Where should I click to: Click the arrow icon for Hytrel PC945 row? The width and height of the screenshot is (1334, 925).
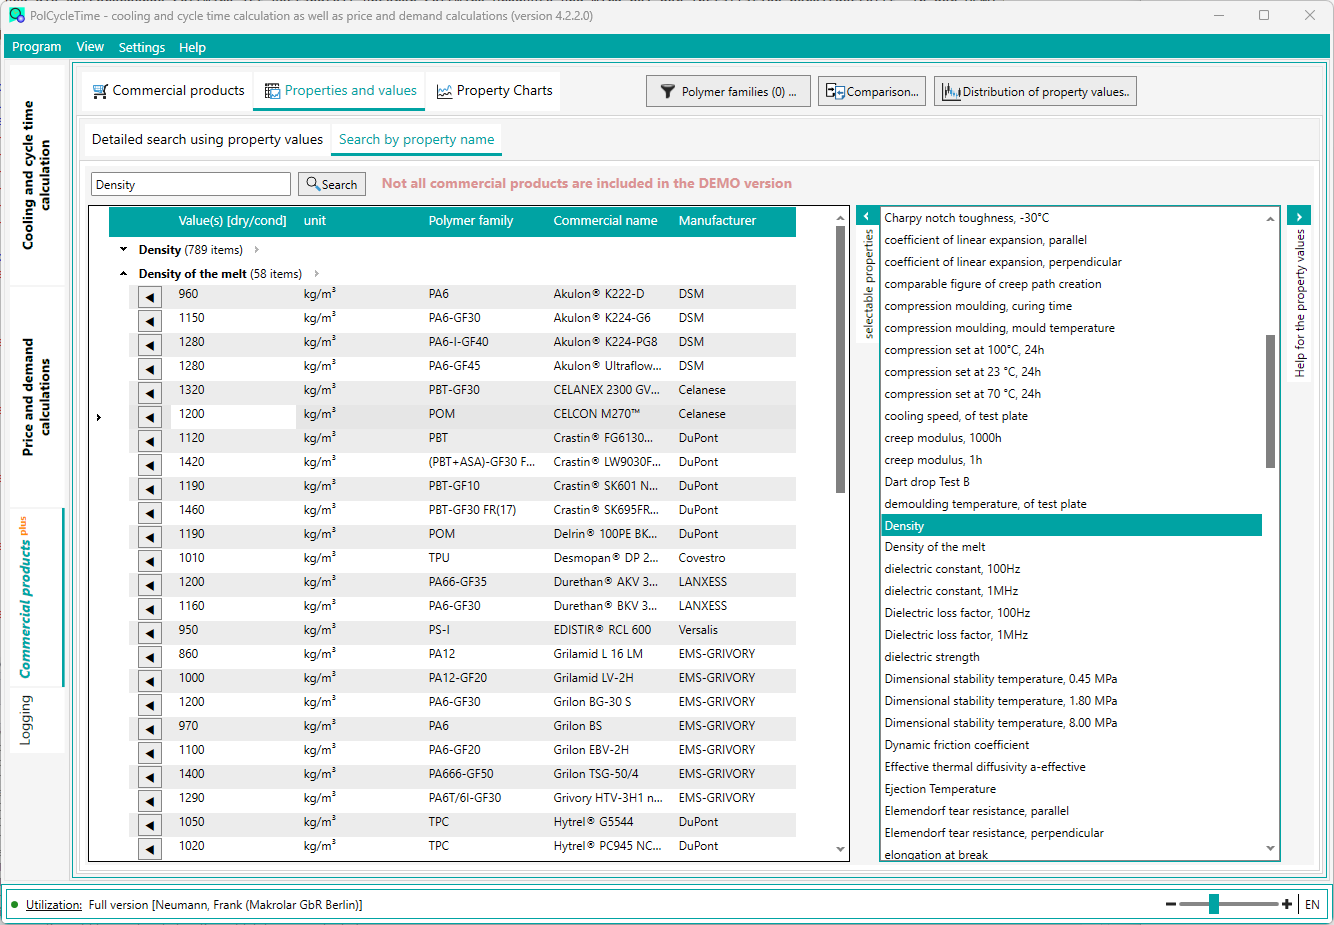tap(150, 848)
